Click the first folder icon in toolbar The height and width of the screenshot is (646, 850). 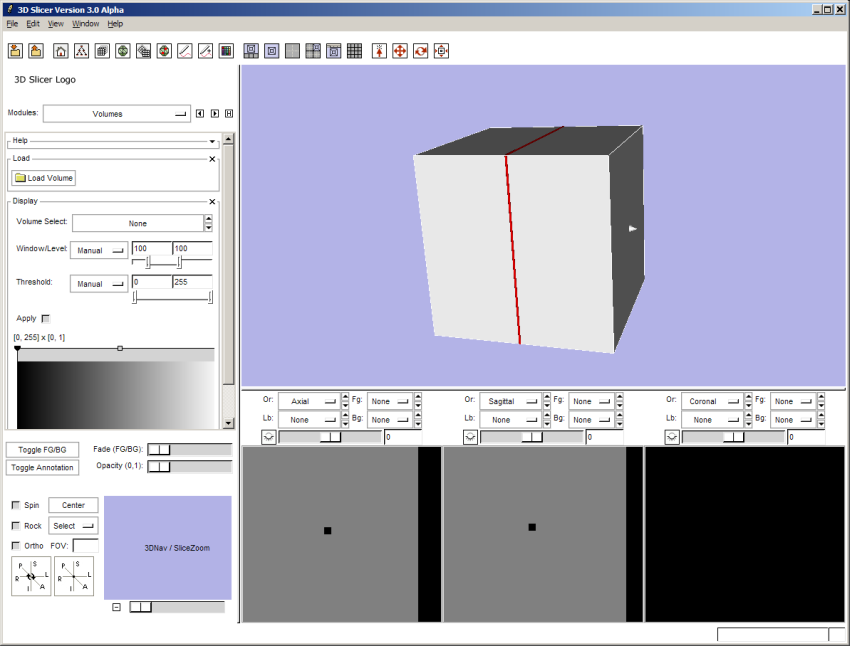pos(15,51)
